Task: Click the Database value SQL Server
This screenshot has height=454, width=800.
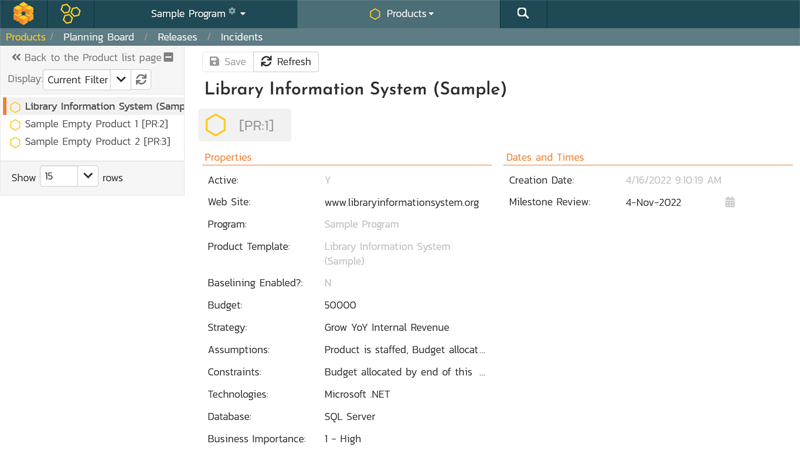Action: pyautogui.click(x=349, y=417)
